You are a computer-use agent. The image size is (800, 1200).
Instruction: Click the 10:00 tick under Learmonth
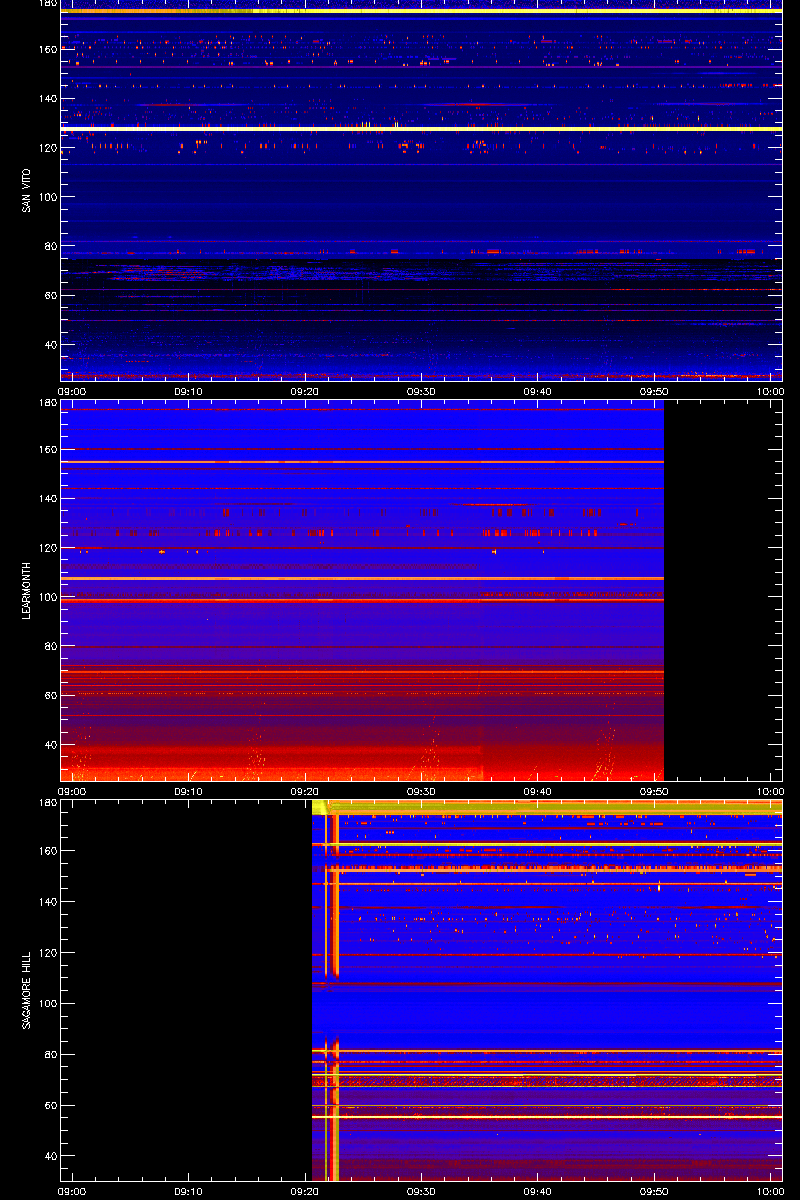pos(770,791)
